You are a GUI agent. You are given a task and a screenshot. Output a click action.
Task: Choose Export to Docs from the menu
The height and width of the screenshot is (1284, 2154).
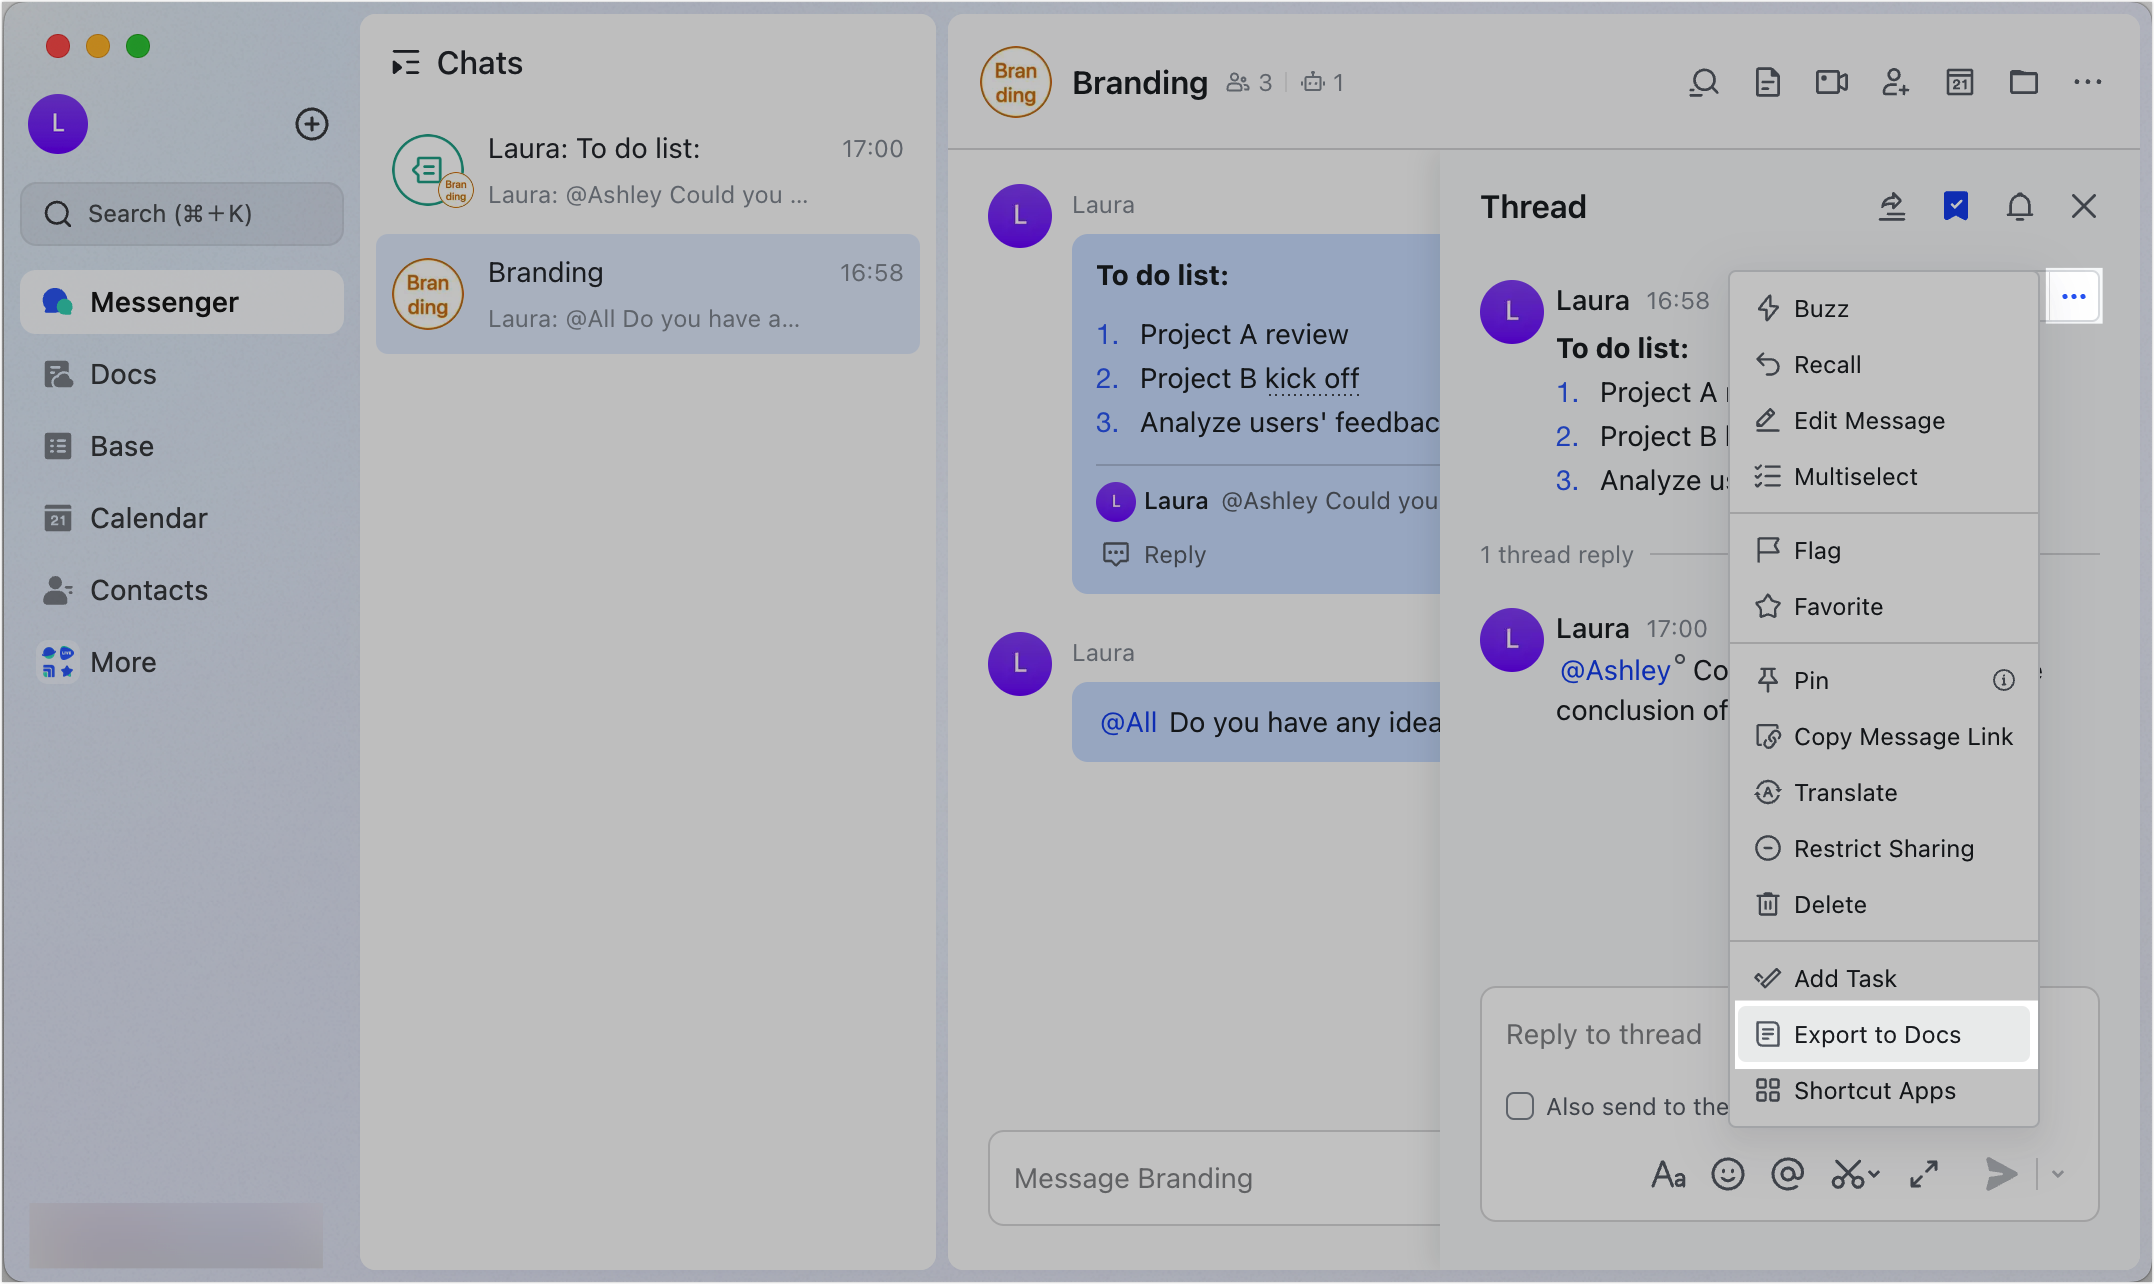click(x=1877, y=1034)
